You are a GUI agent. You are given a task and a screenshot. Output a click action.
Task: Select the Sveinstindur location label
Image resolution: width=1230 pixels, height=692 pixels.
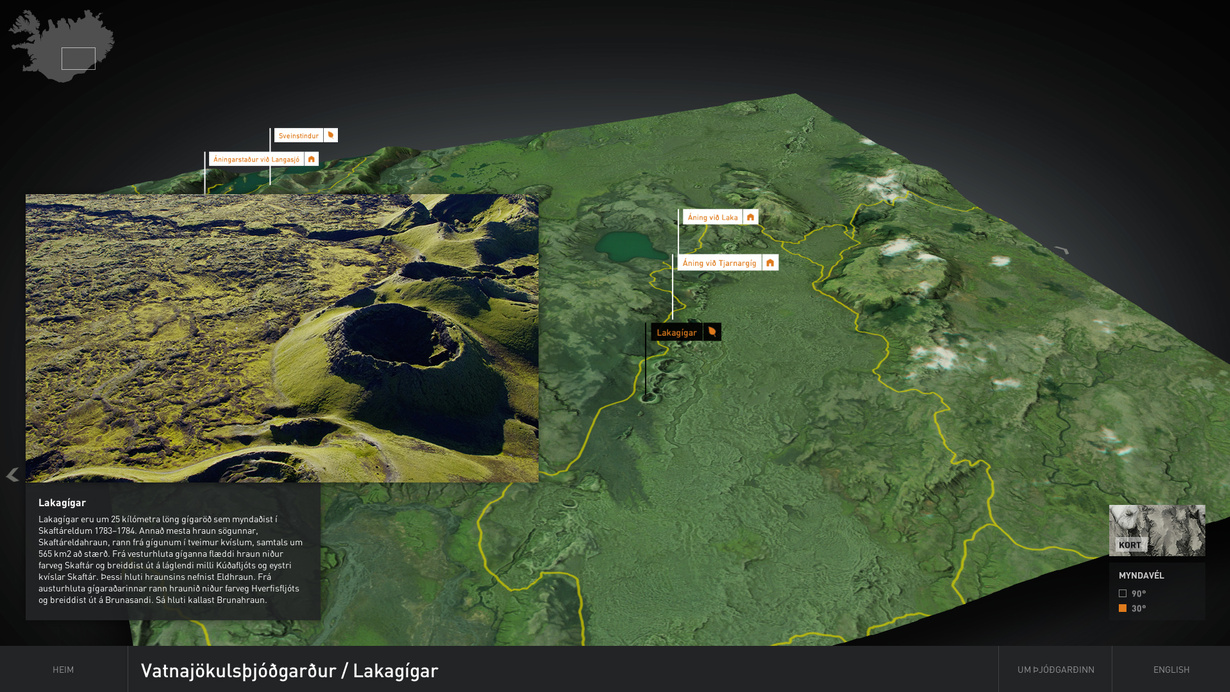pyautogui.click(x=297, y=135)
